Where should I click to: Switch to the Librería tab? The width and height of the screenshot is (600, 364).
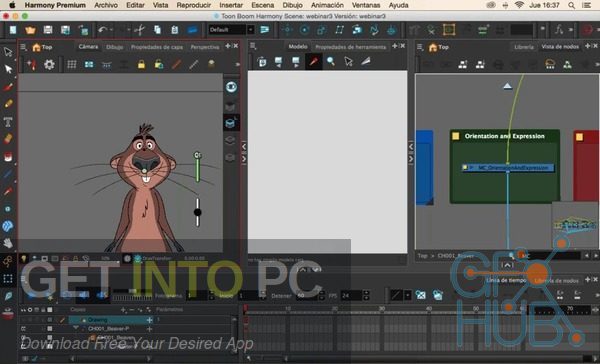point(524,47)
